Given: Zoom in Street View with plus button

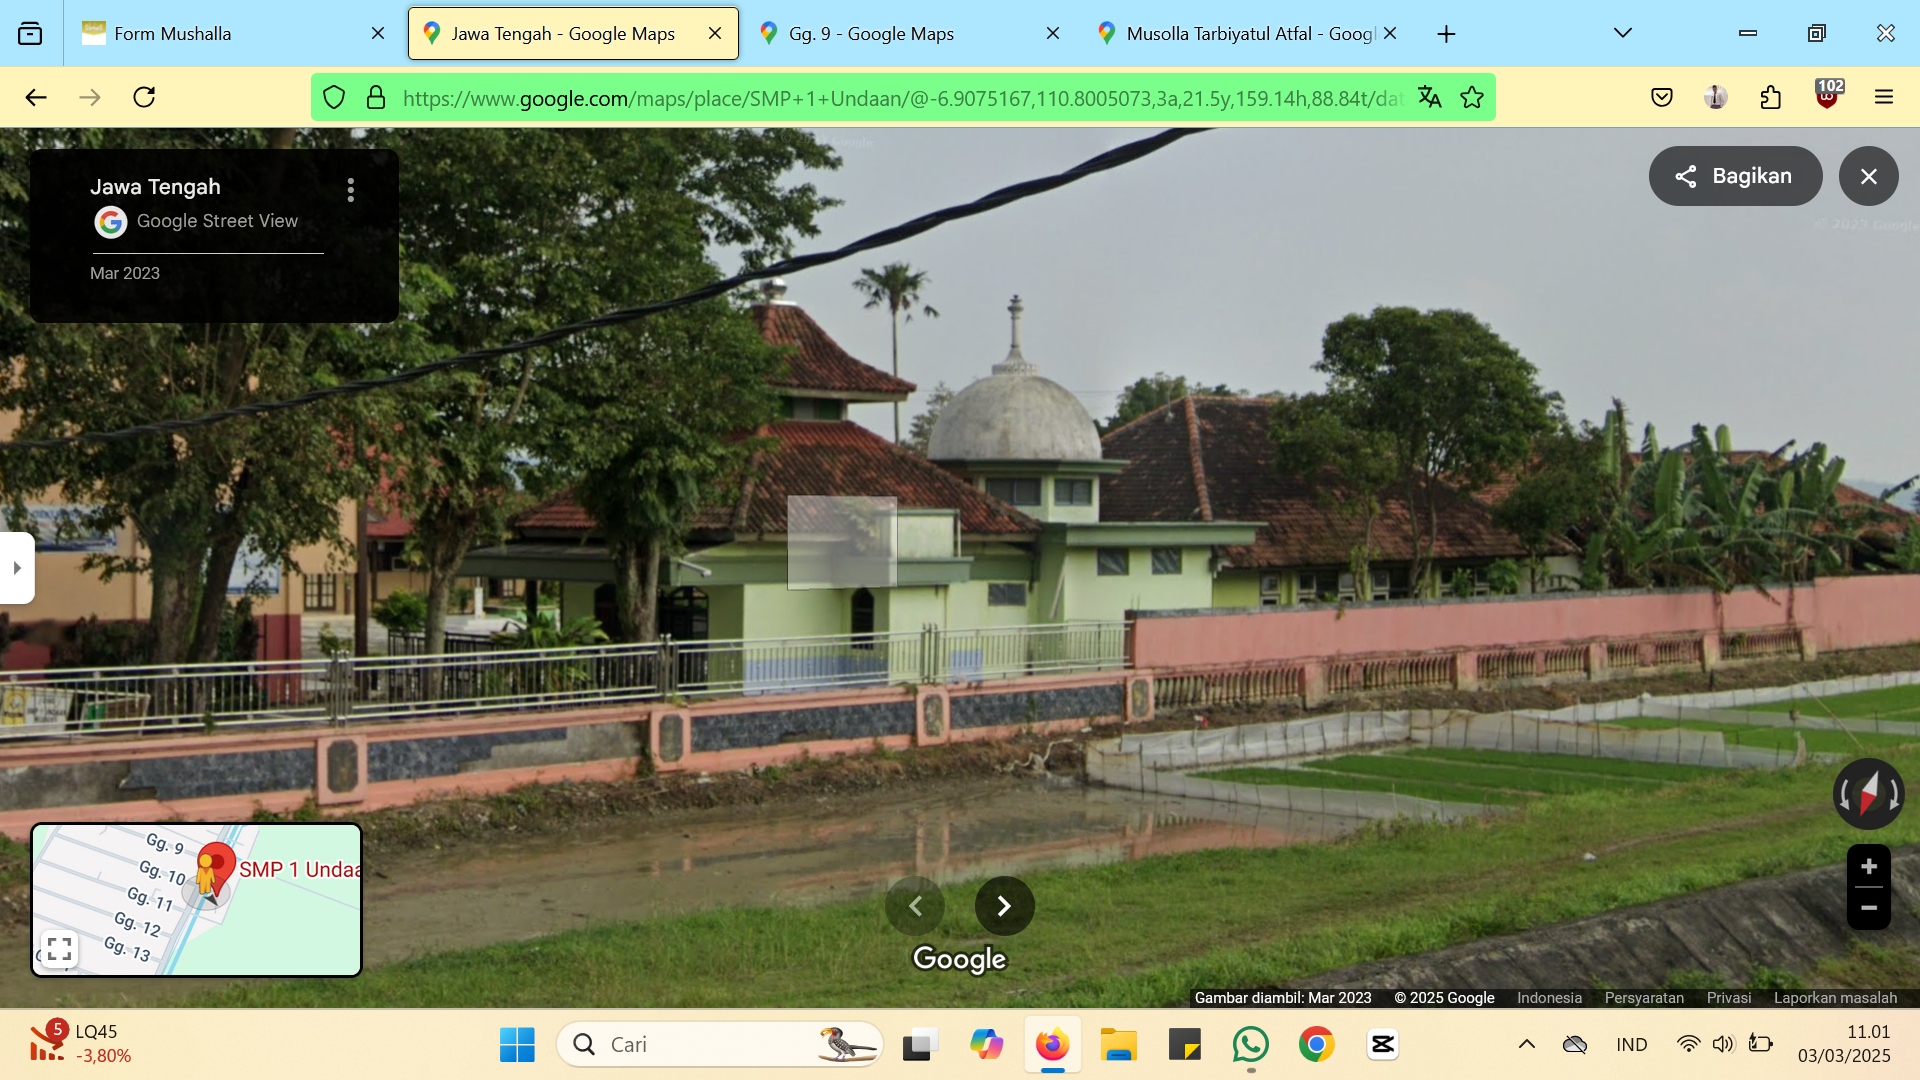Looking at the screenshot, I should coord(1868,866).
